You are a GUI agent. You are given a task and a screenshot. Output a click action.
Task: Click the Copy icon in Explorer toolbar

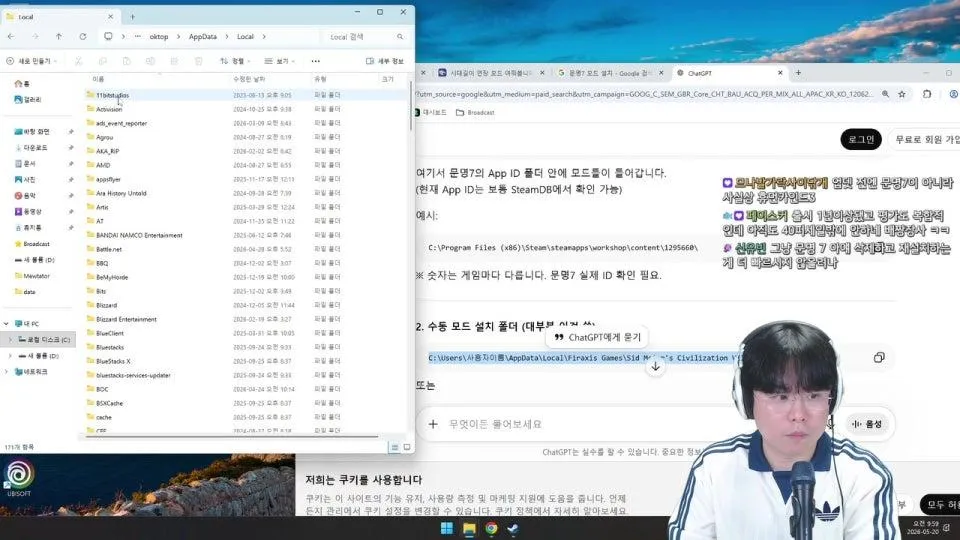tap(102, 61)
